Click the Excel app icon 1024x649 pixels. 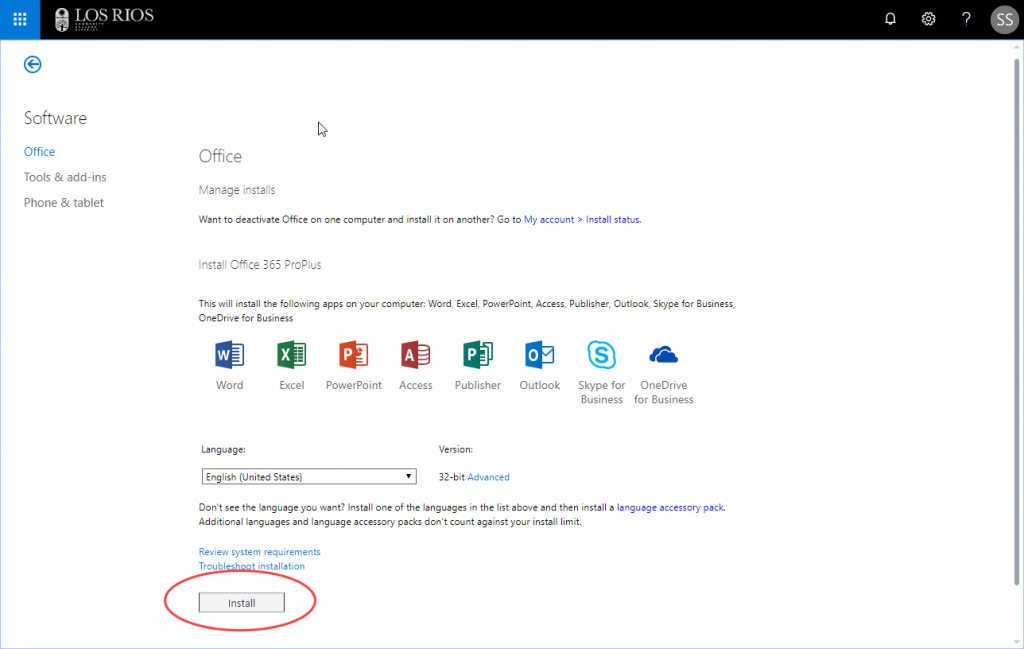coord(292,355)
